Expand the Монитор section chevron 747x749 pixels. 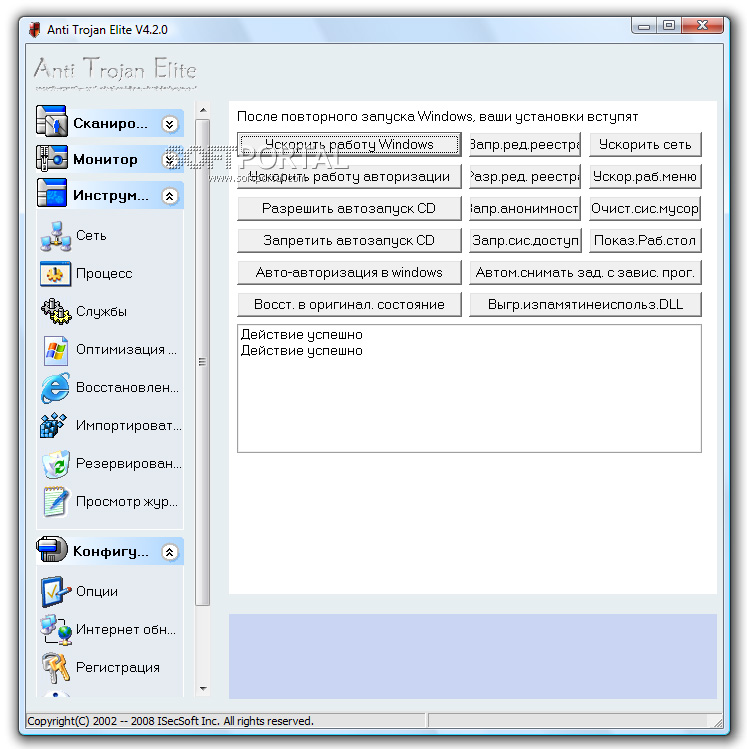coord(170,160)
